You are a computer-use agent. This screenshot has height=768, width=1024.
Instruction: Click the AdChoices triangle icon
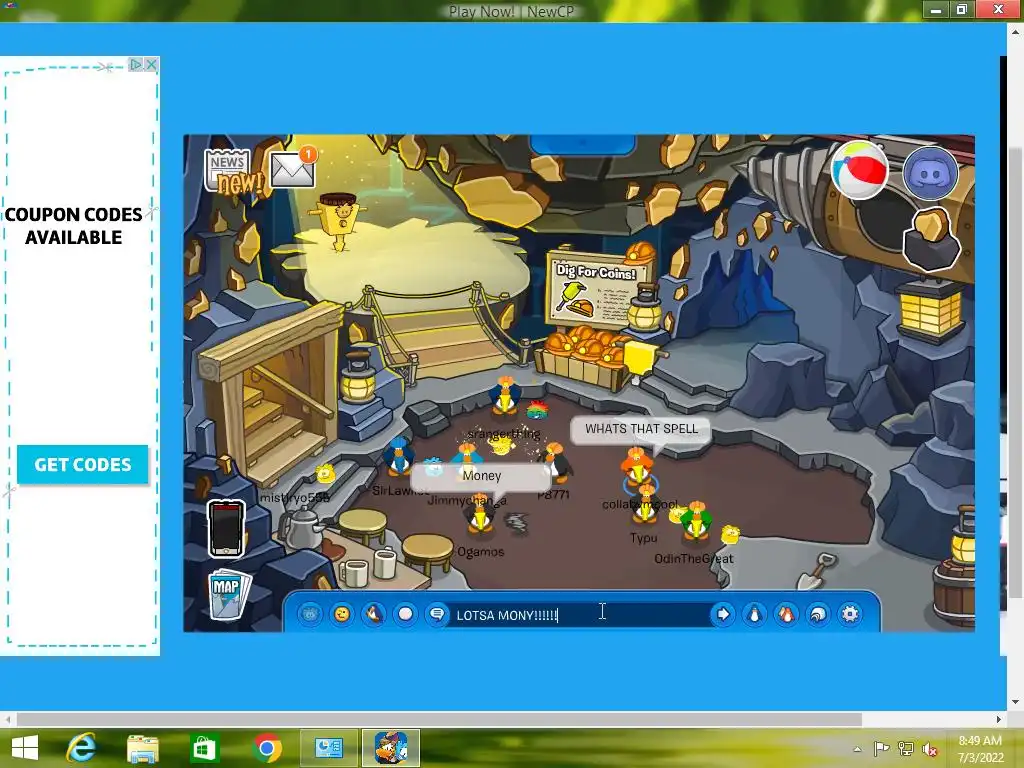click(x=136, y=64)
